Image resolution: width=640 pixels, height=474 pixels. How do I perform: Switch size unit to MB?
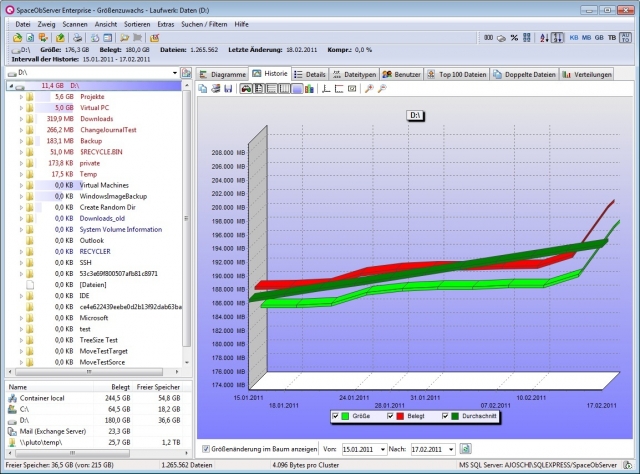coord(584,37)
